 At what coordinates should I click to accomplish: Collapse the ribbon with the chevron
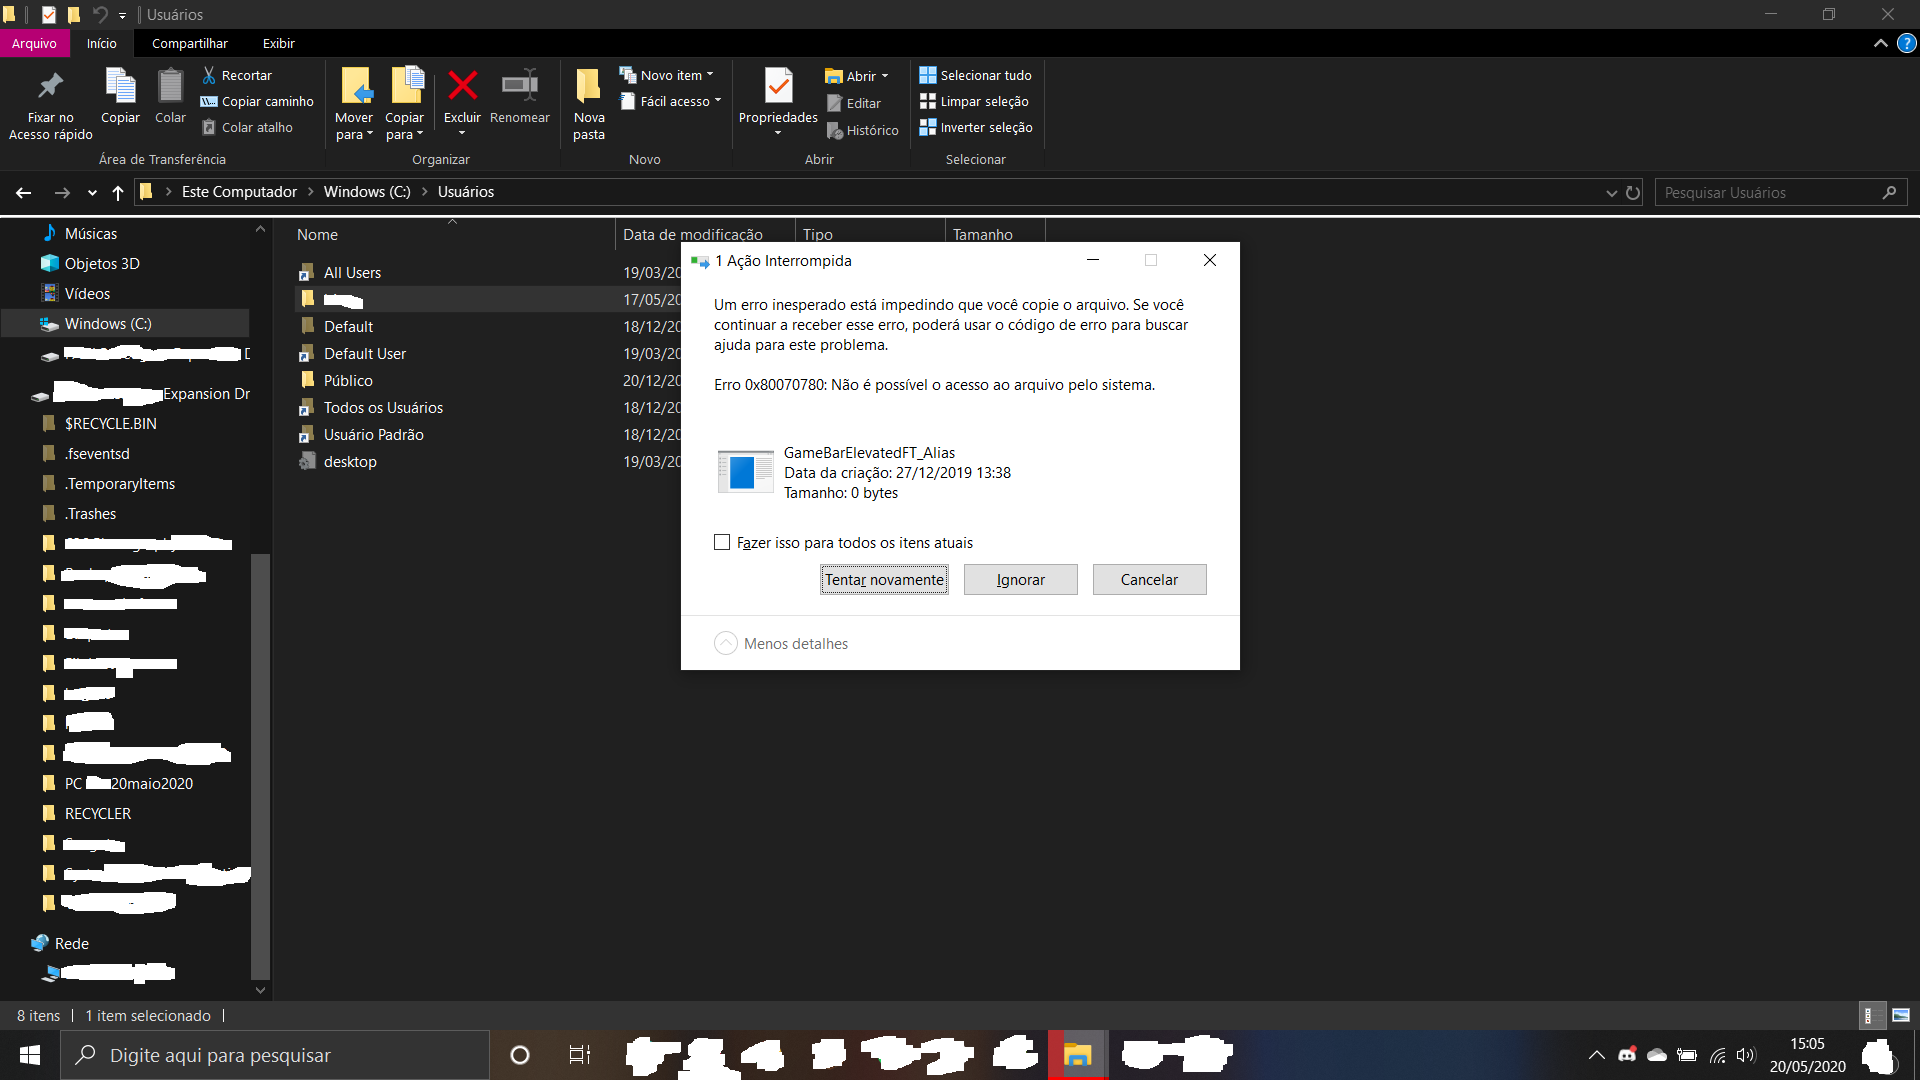(x=1880, y=43)
